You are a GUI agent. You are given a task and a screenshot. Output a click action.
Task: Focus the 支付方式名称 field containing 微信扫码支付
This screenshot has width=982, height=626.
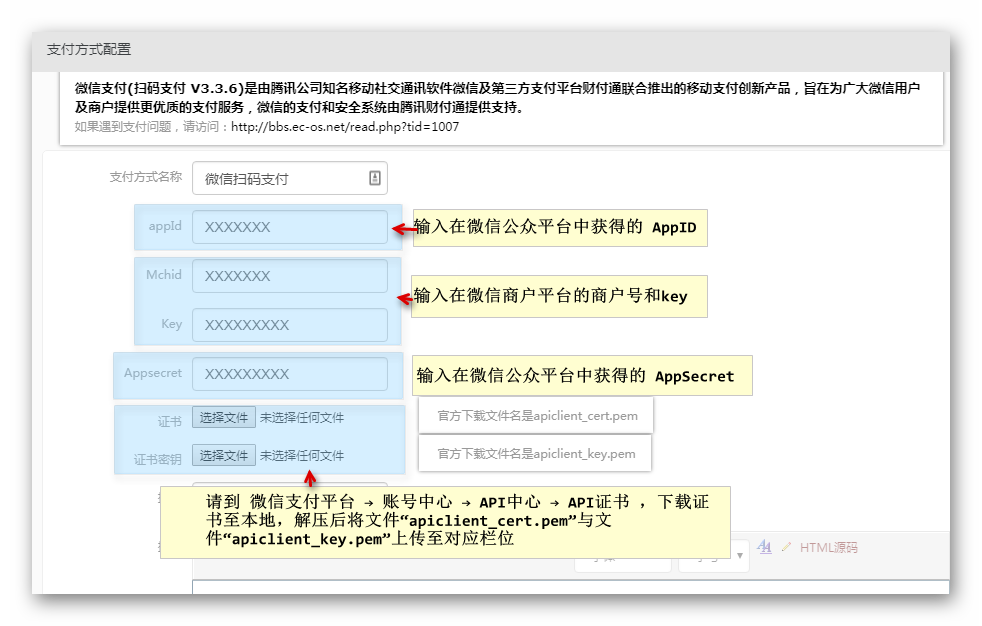coord(290,178)
